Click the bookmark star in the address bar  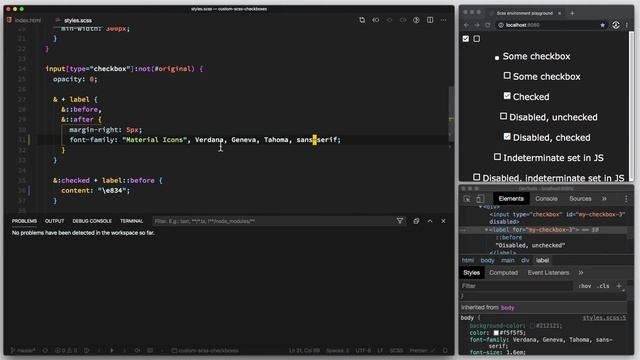coord(602,25)
